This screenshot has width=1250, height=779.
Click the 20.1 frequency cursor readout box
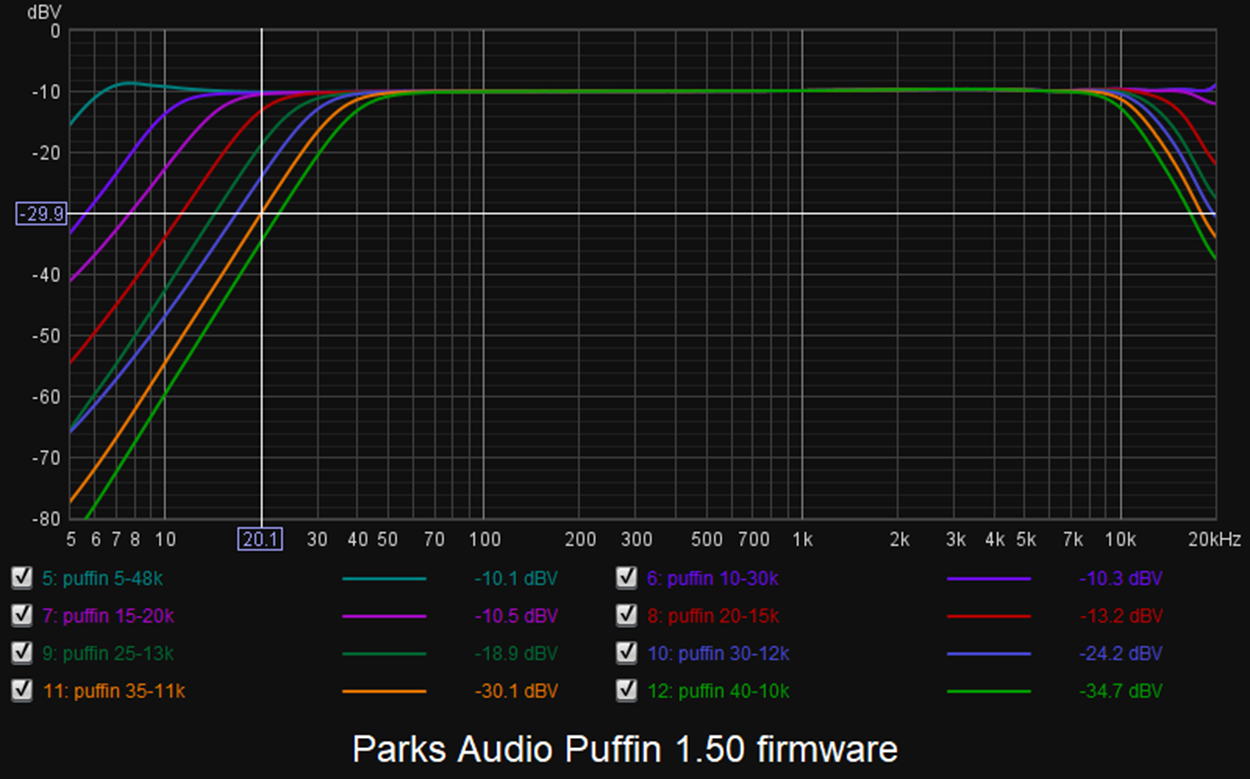point(260,540)
